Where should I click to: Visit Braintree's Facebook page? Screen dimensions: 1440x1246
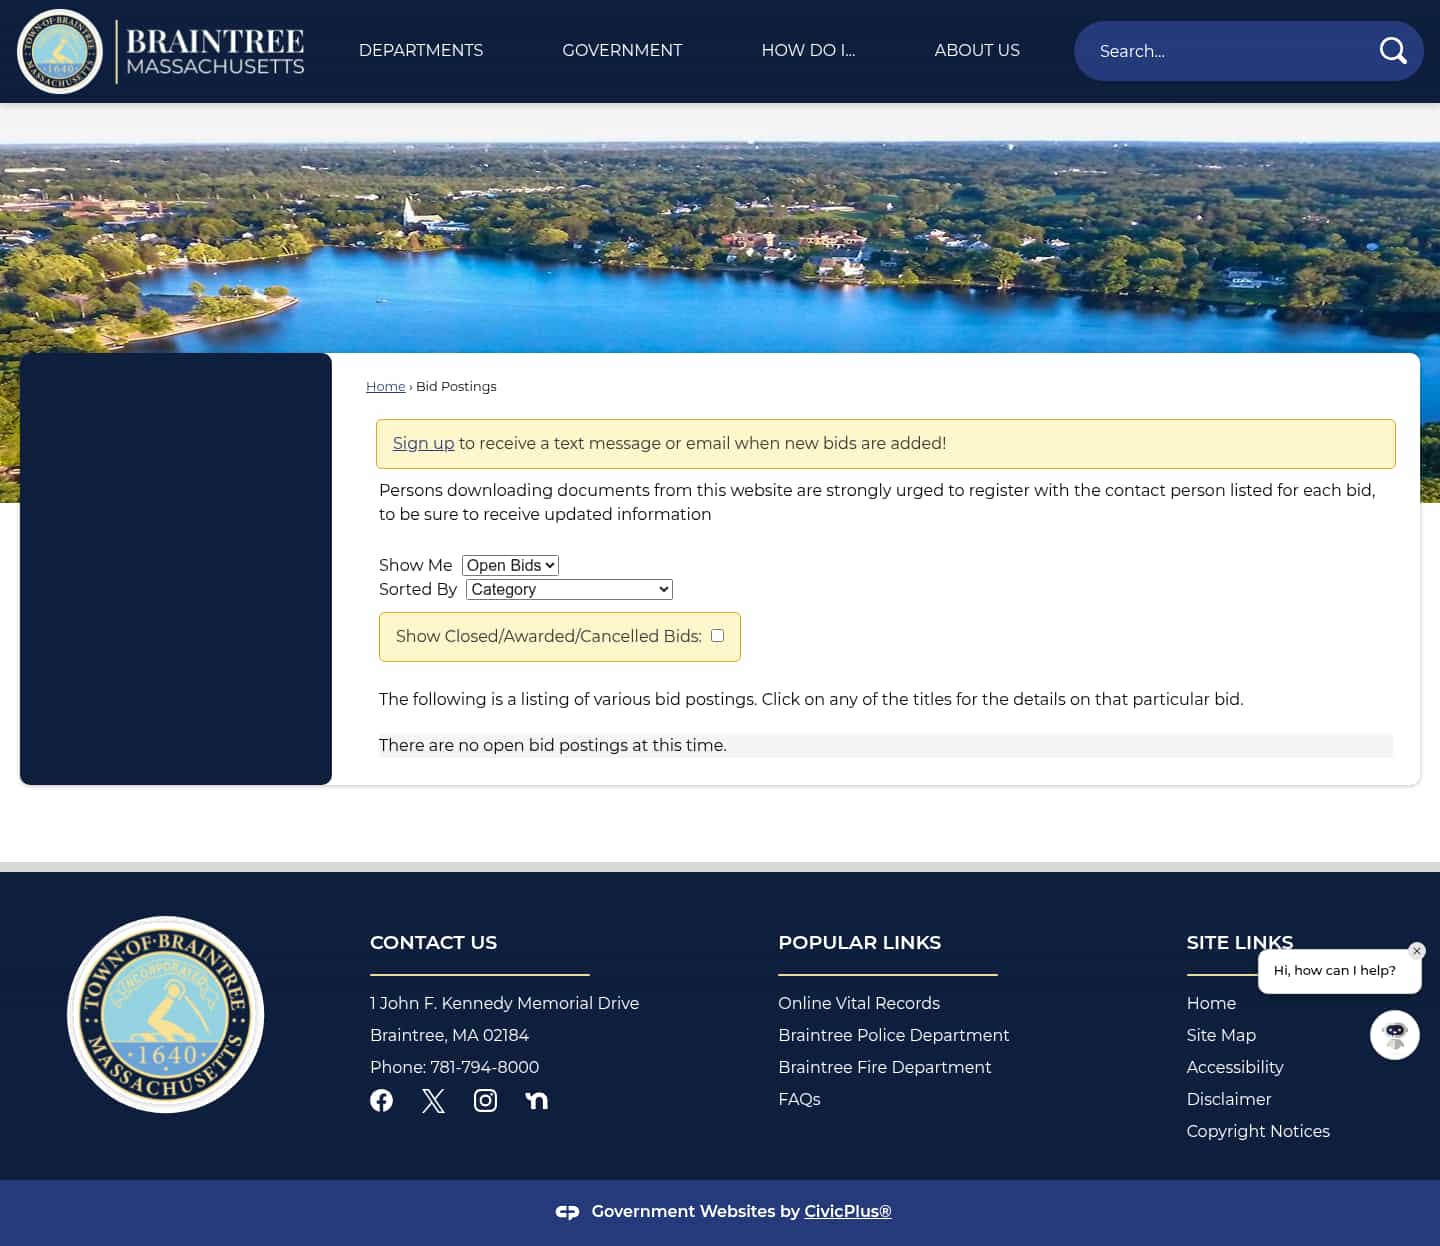point(381,1100)
